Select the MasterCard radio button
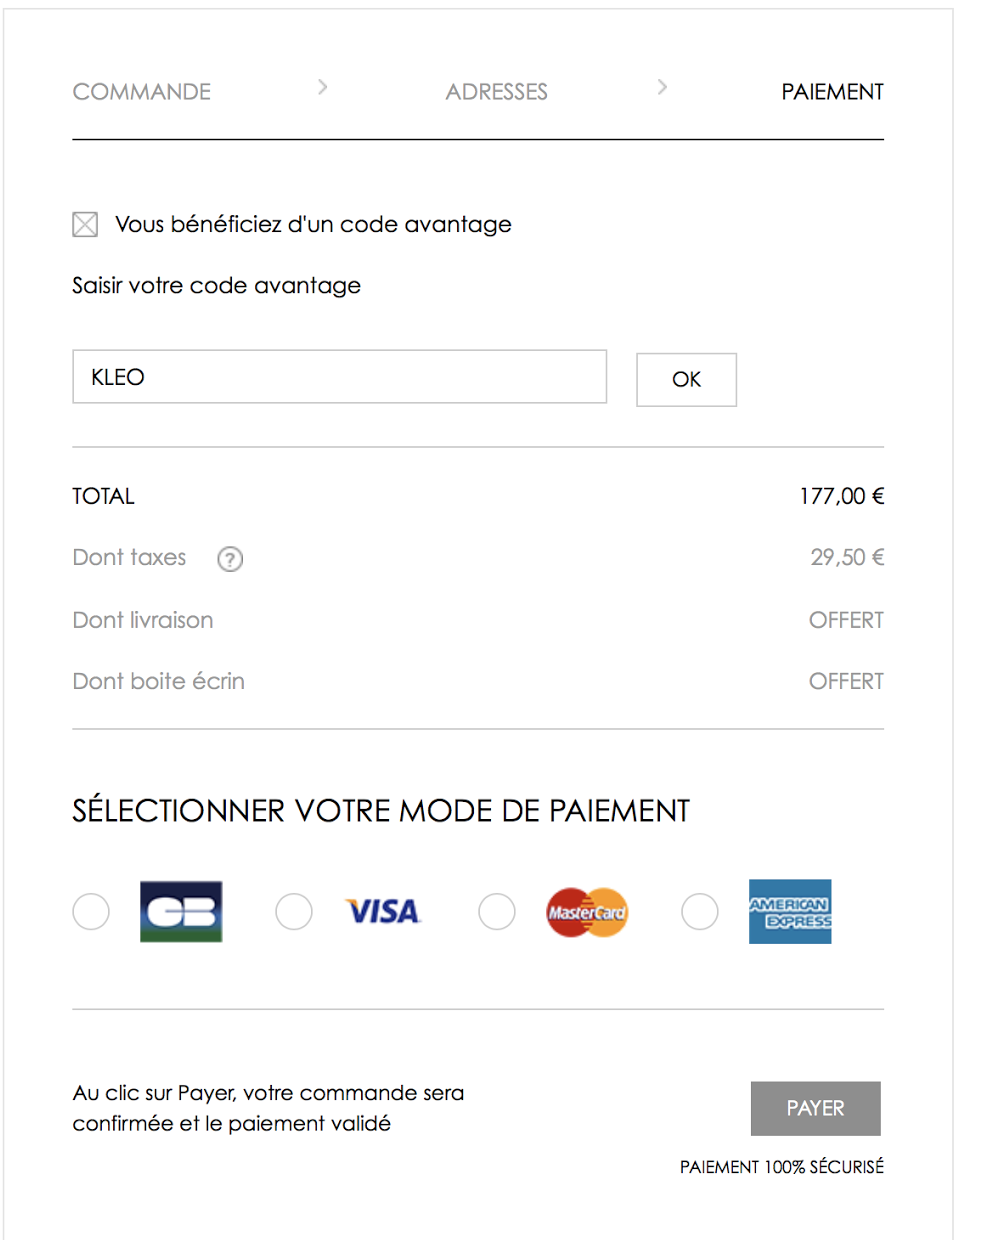982x1240 pixels. tap(497, 911)
